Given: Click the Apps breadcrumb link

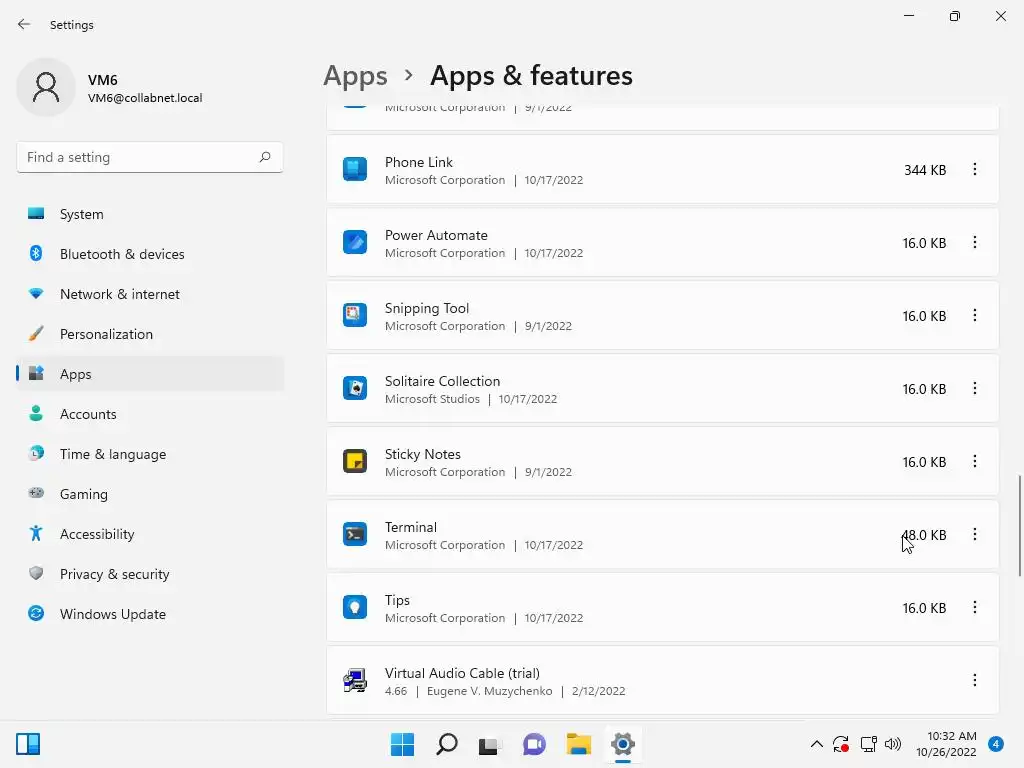Looking at the screenshot, I should point(355,76).
